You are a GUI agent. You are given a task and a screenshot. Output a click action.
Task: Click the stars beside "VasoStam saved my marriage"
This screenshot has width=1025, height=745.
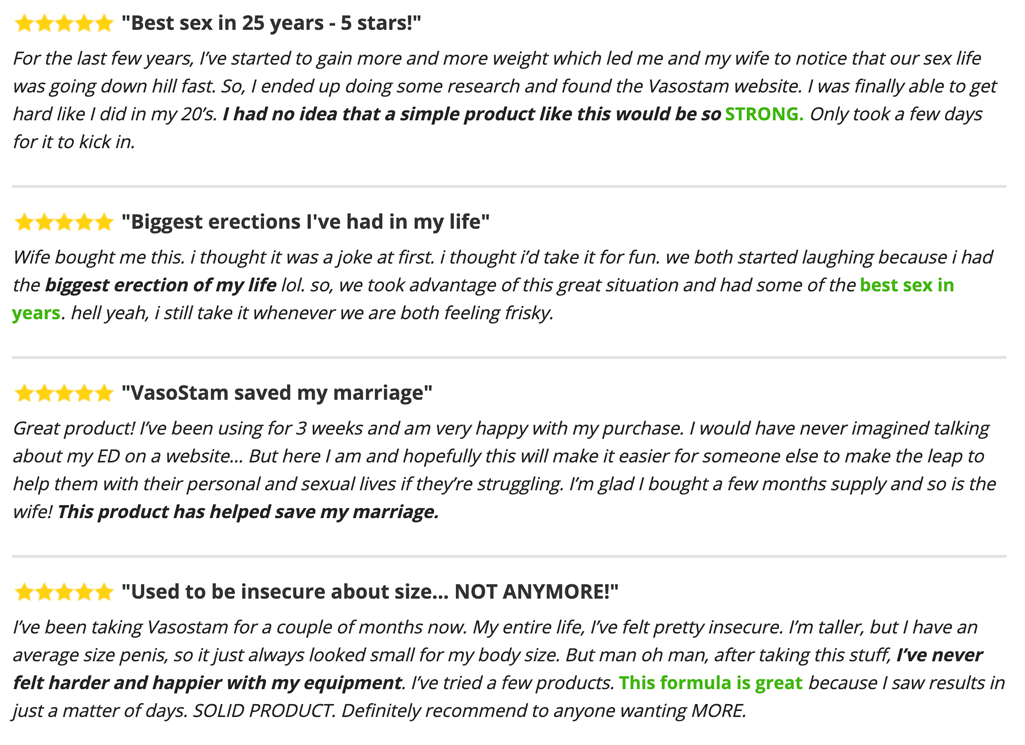point(64,393)
